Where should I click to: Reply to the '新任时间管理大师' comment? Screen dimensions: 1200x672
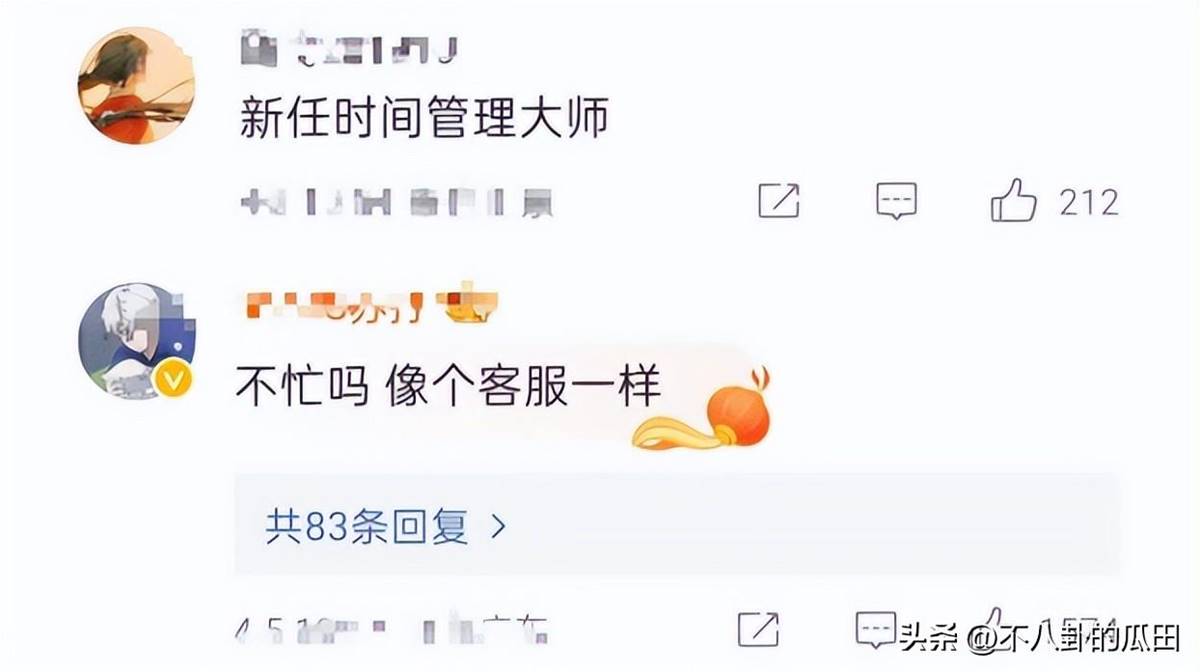point(896,202)
